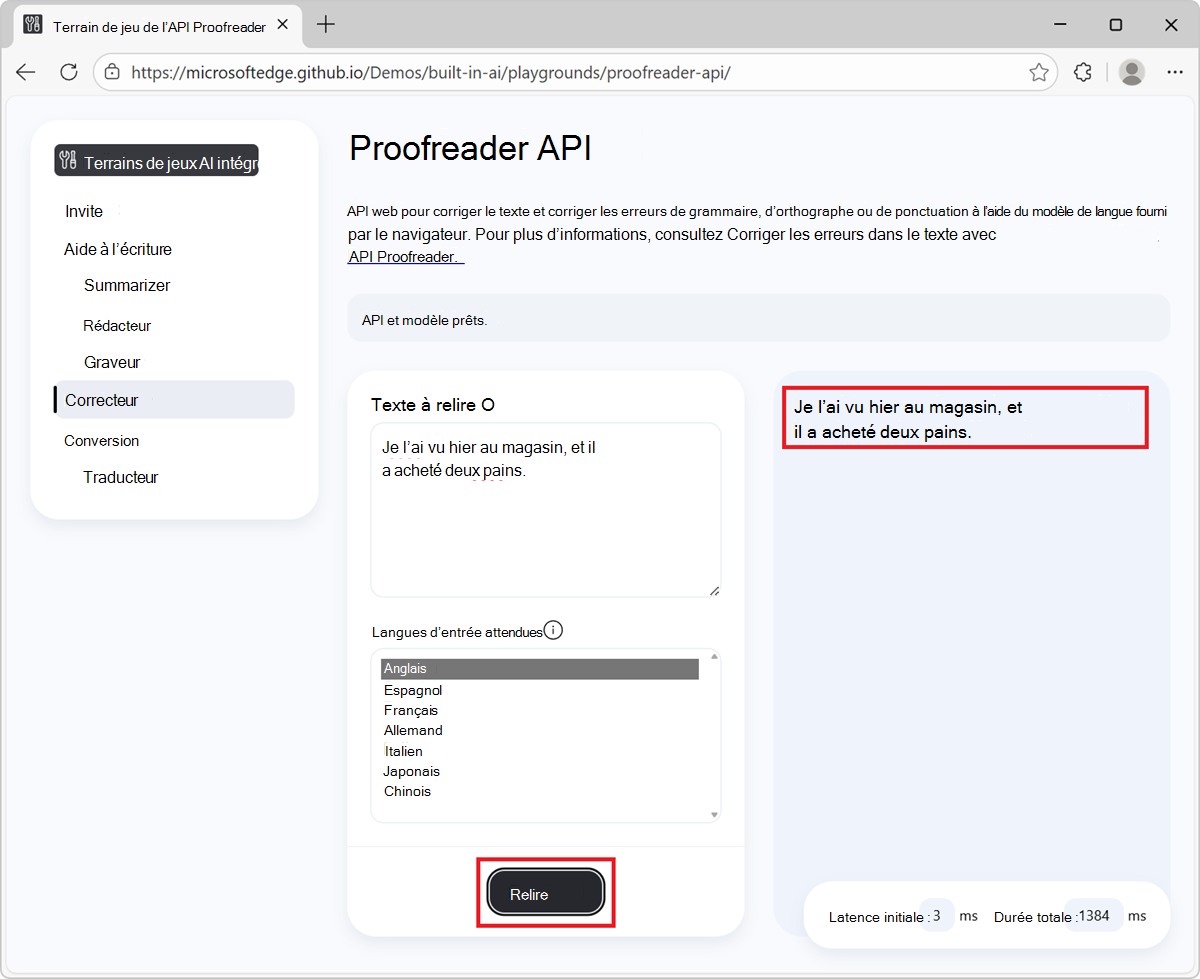The height and width of the screenshot is (979, 1200).
Task: Click the Proofreader API page heading
Action: [x=470, y=148]
